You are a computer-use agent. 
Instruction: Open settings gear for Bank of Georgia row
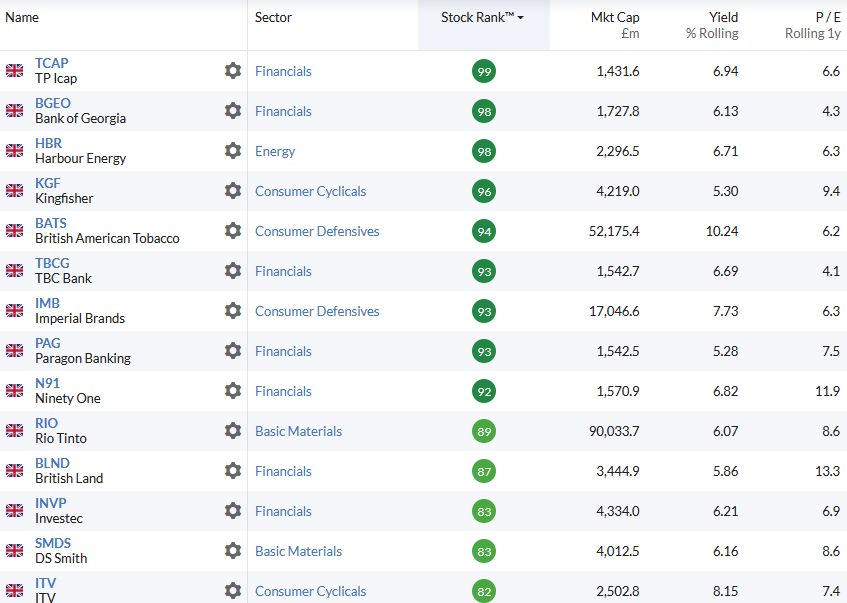(x=233, y=110)
